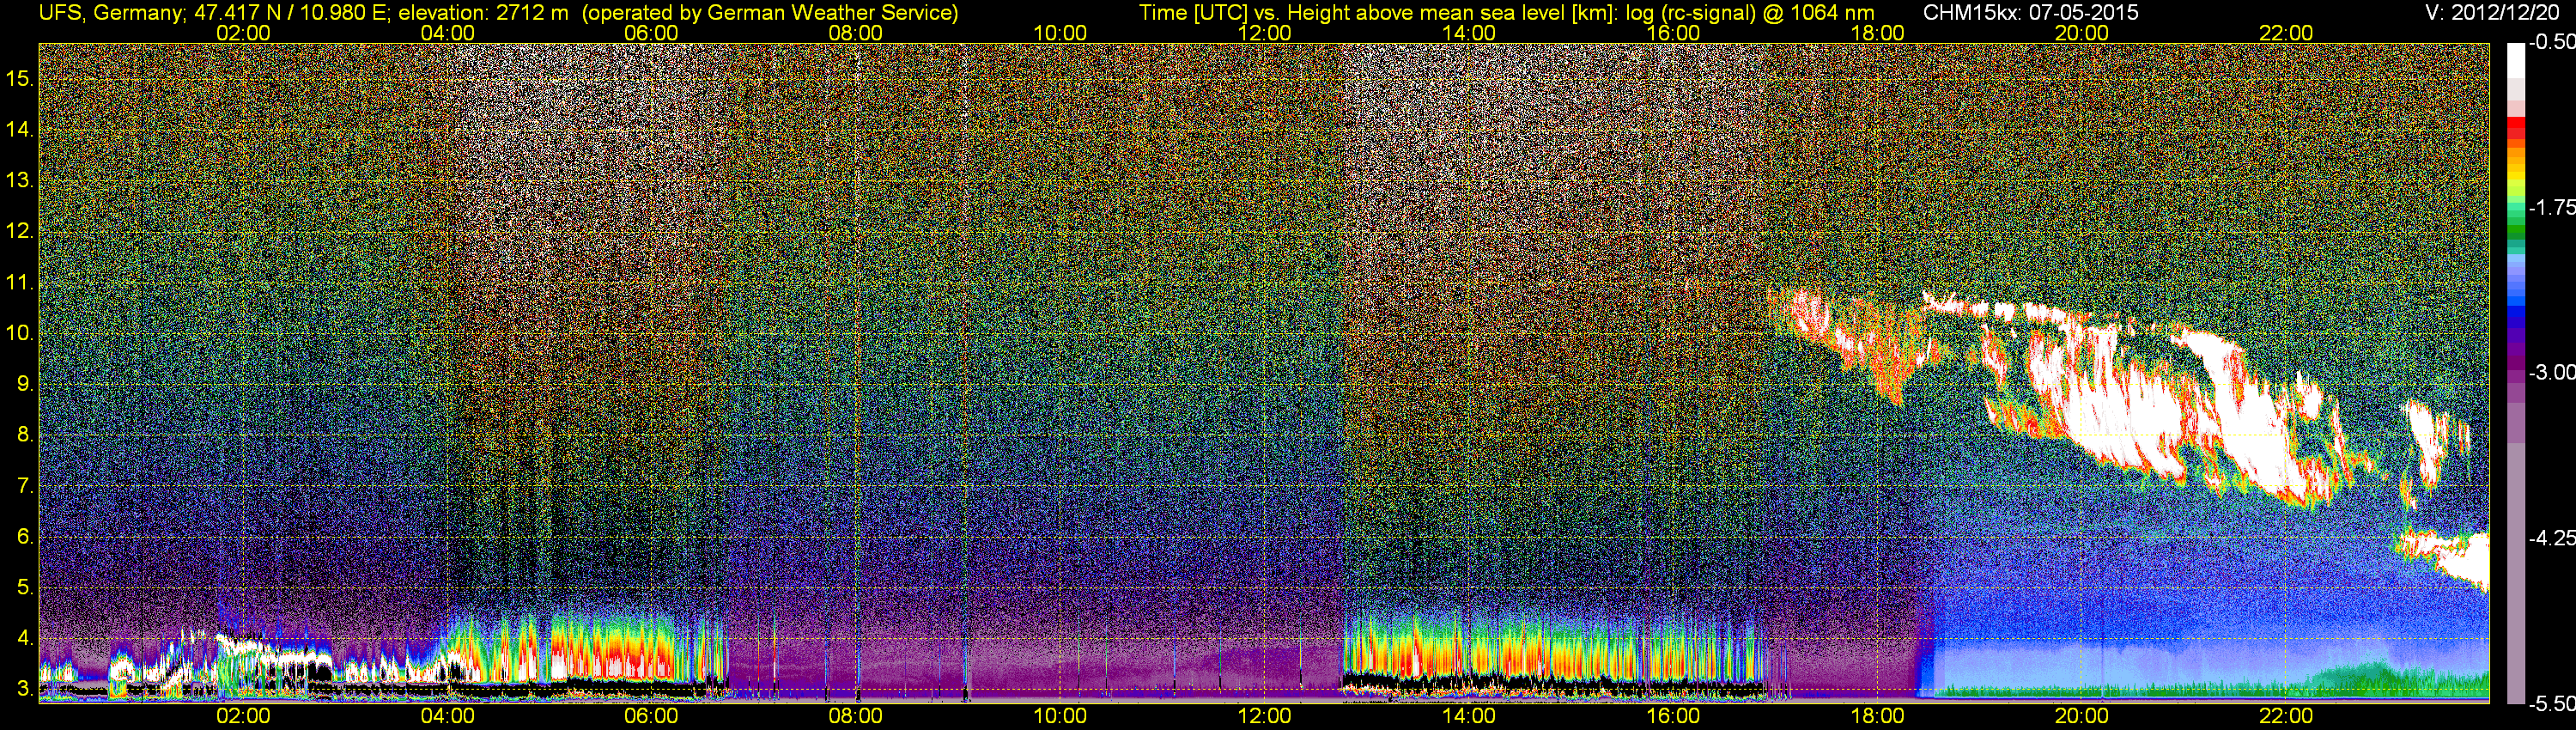Click "(operated by German Weather Service)" text
Screen dimensions: 2576x730
pyautogui.click(x=769, y=12)
